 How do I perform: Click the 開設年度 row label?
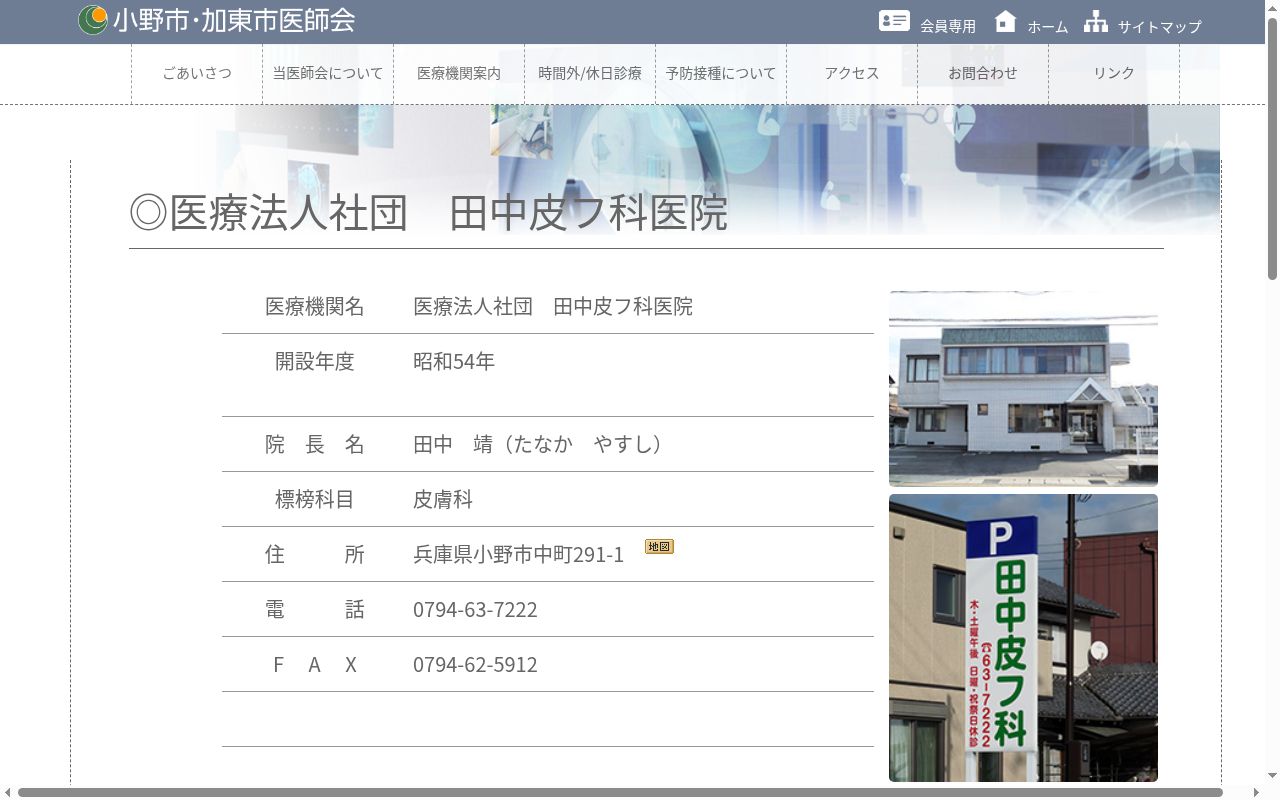click(315, 361)
